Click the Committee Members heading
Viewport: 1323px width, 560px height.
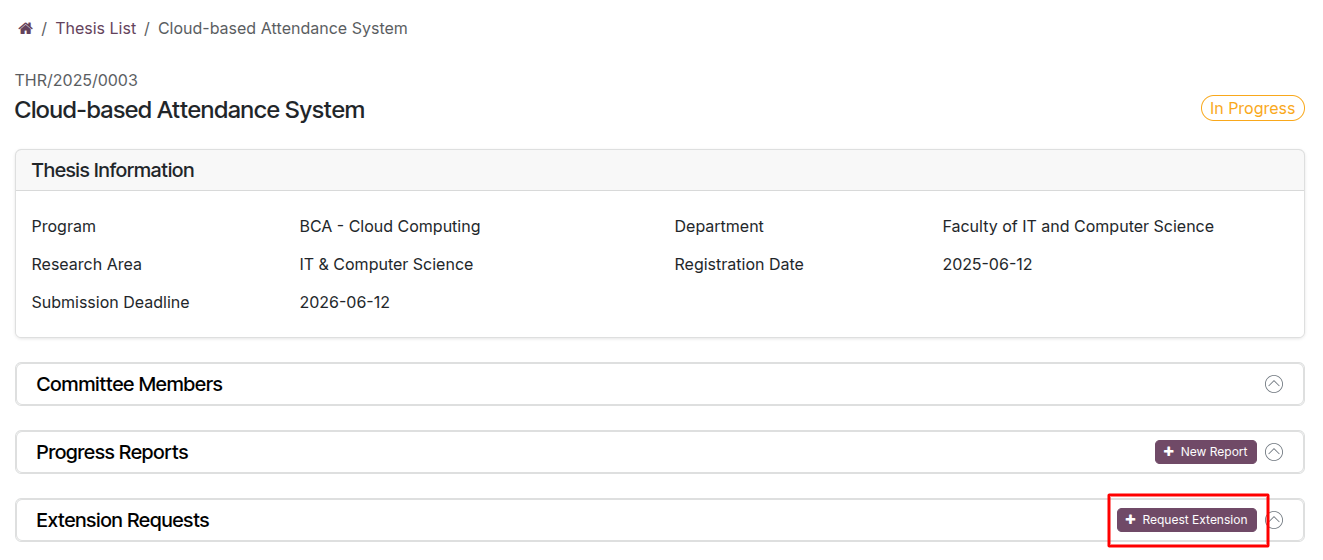[130, 384]
